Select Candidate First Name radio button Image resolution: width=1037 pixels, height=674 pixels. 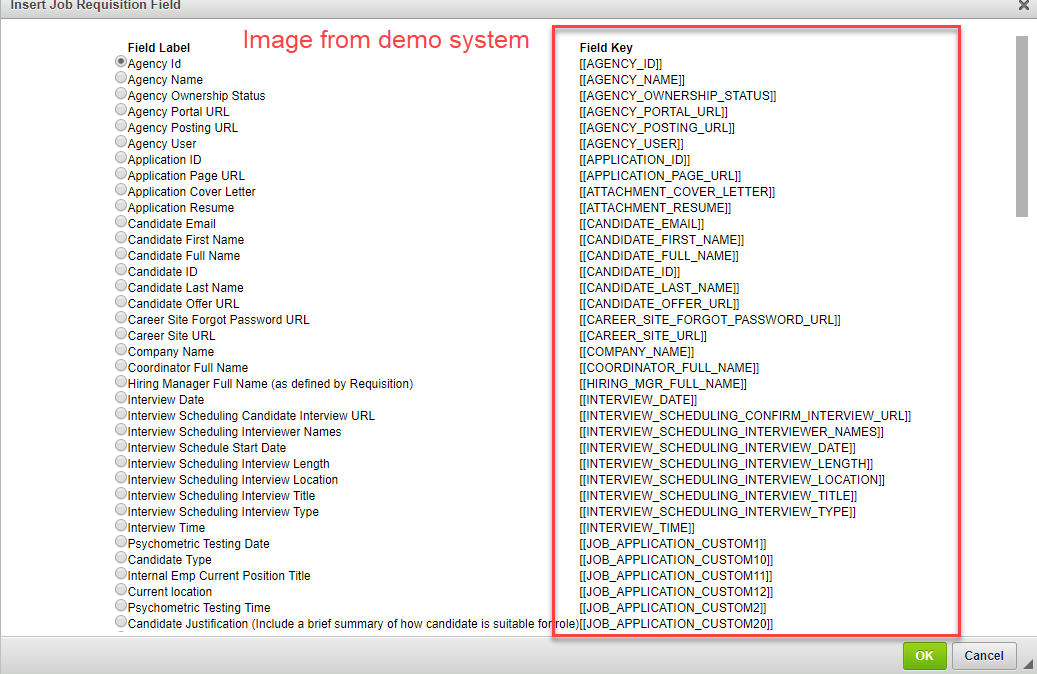click(x=120, y=237)
